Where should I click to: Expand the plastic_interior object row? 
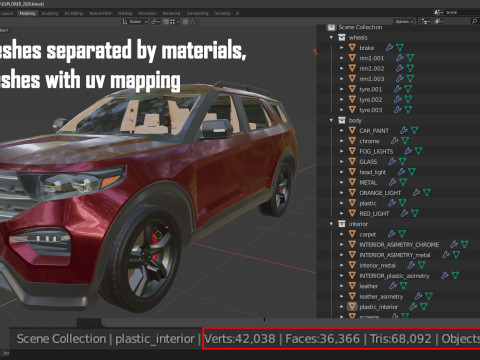point(342,306)
